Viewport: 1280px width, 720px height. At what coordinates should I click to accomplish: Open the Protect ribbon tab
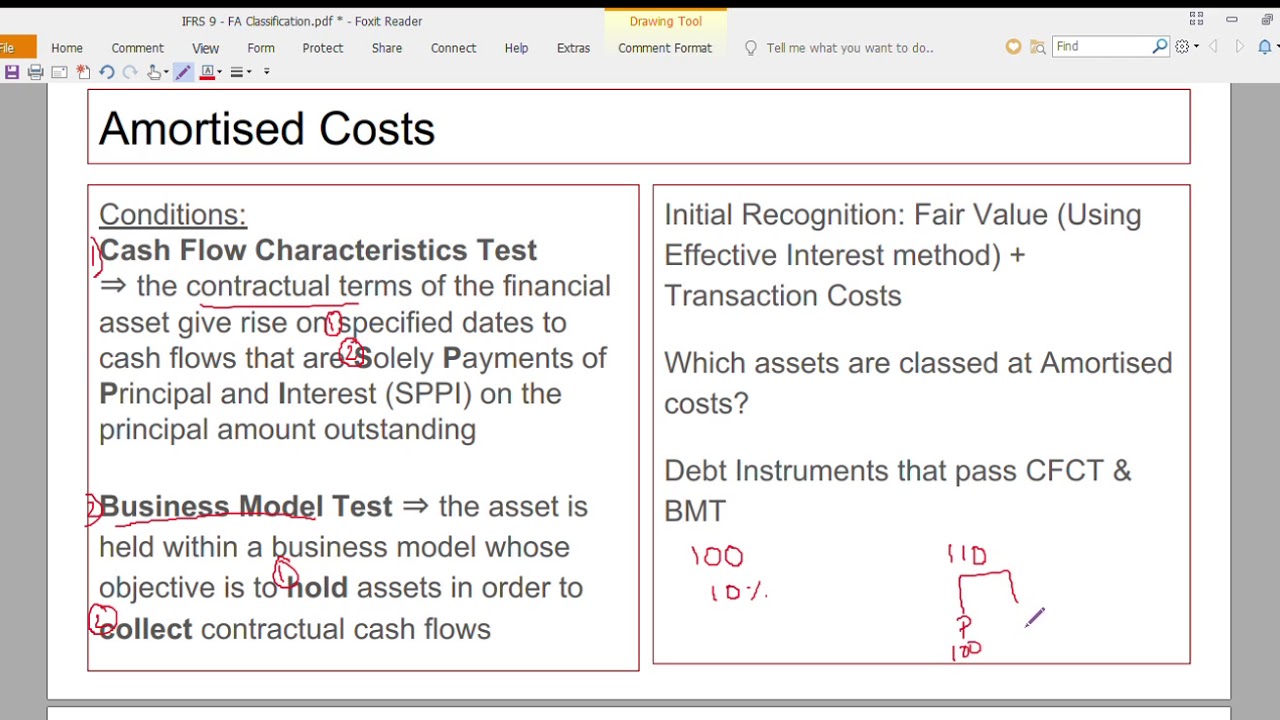click(322, 48)
